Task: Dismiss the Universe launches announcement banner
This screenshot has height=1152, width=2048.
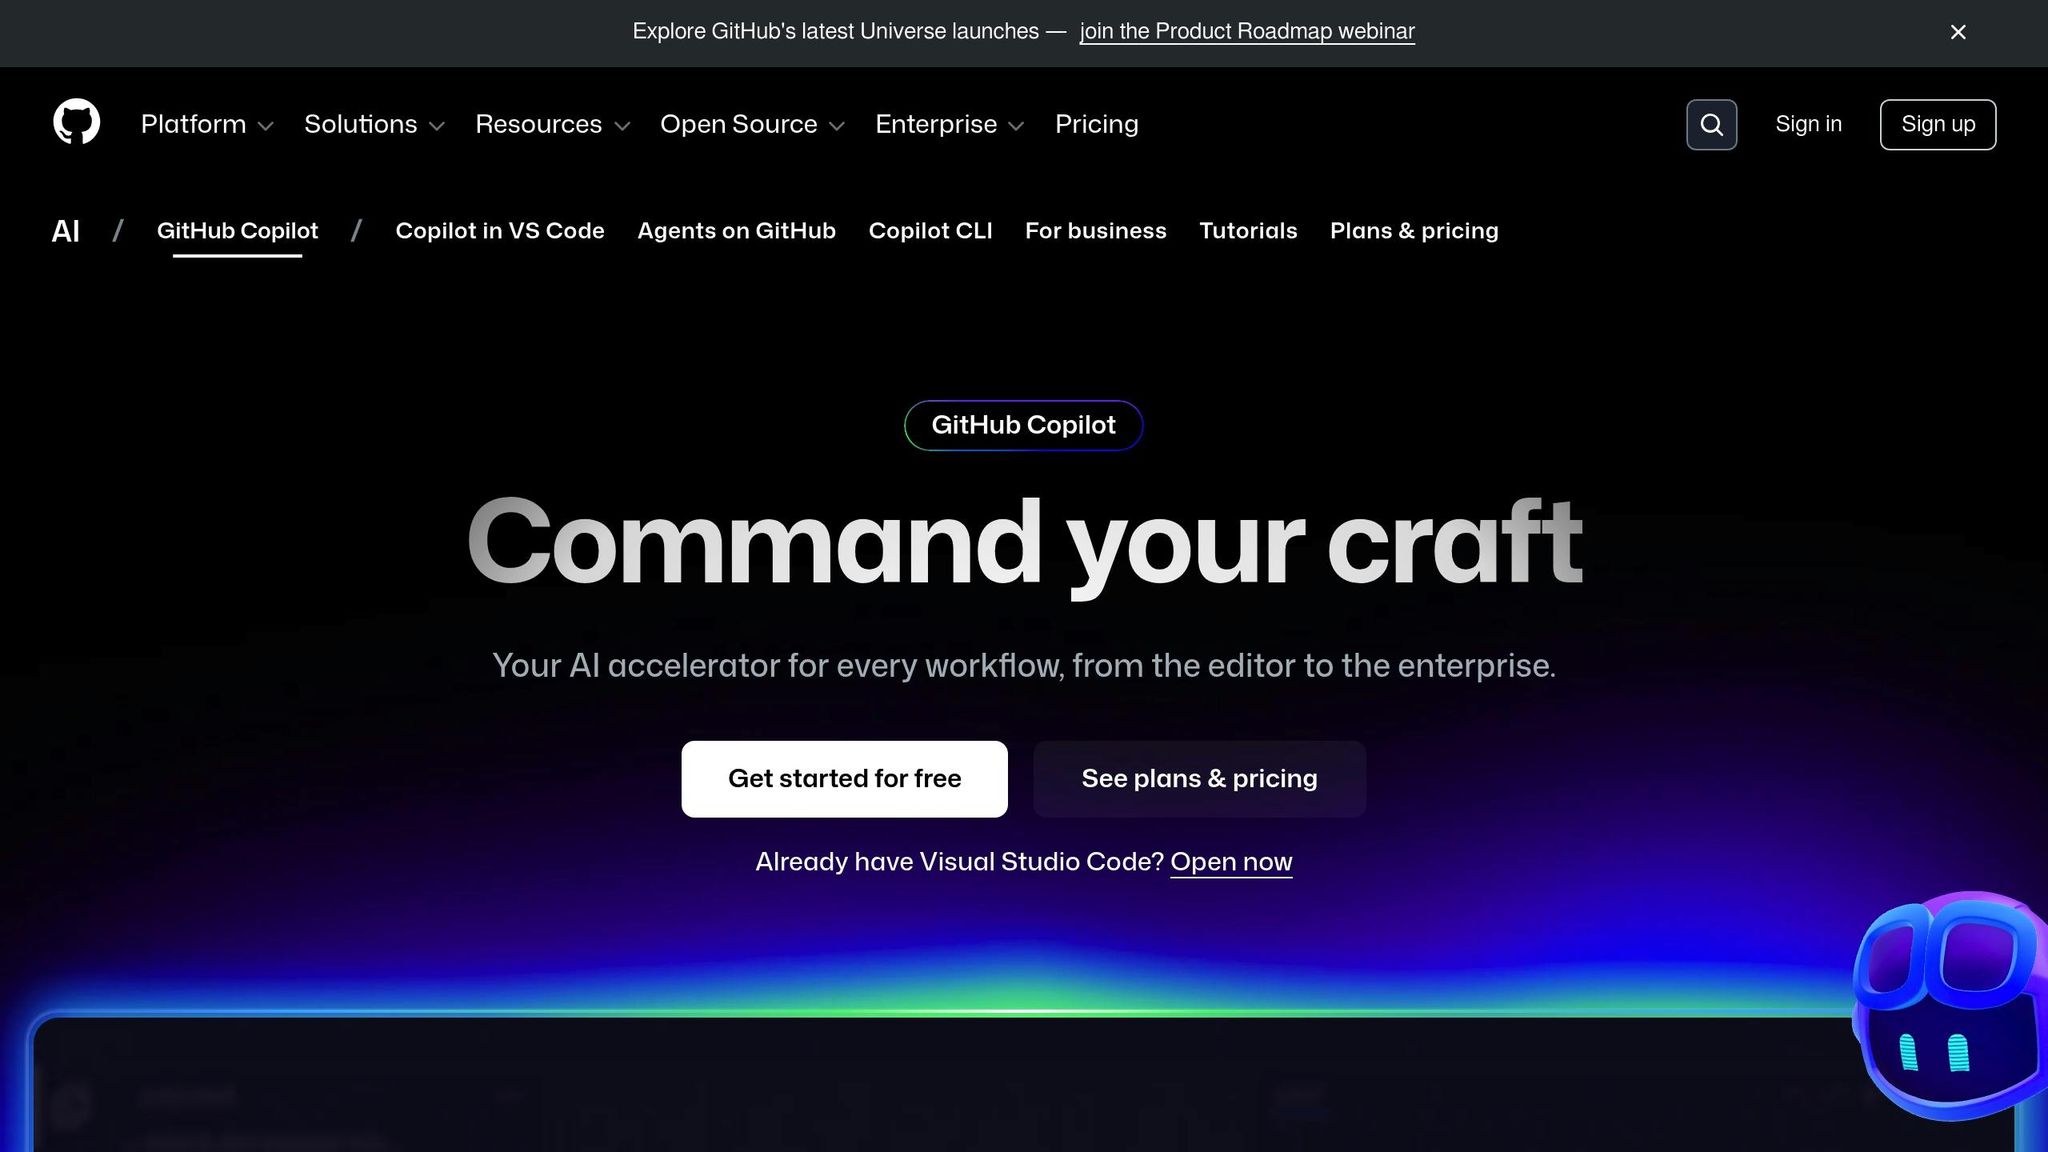Action: (x=1957, y=32)
